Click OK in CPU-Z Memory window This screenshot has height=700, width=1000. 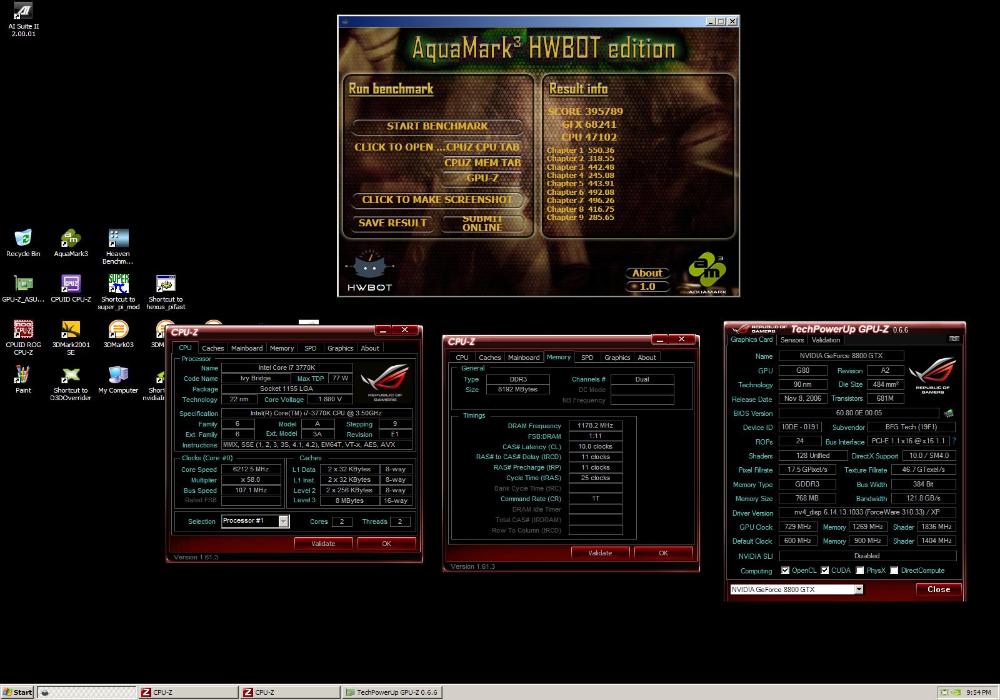pyautogui.click(x=663, y=553)
